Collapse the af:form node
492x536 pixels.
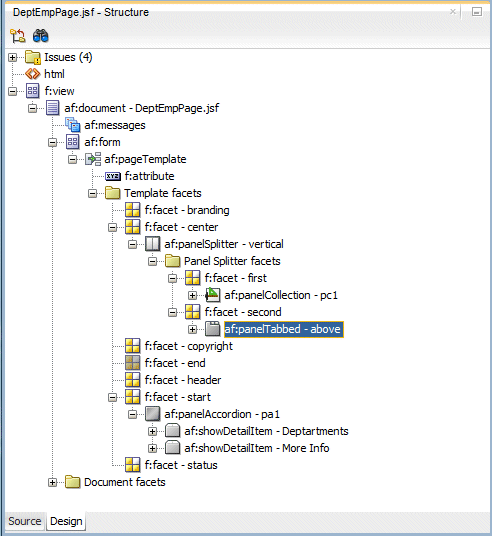click(52, 143)
